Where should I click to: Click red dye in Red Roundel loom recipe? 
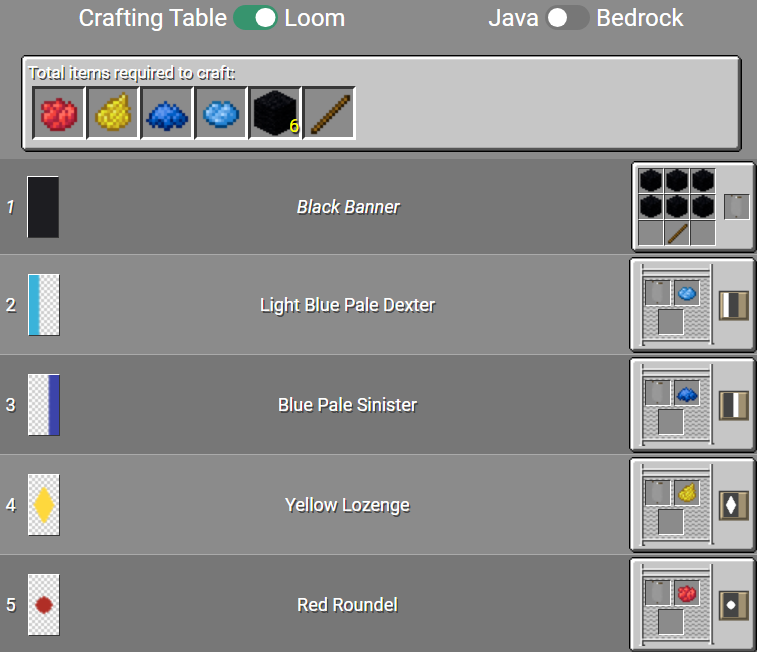point(685,593)
